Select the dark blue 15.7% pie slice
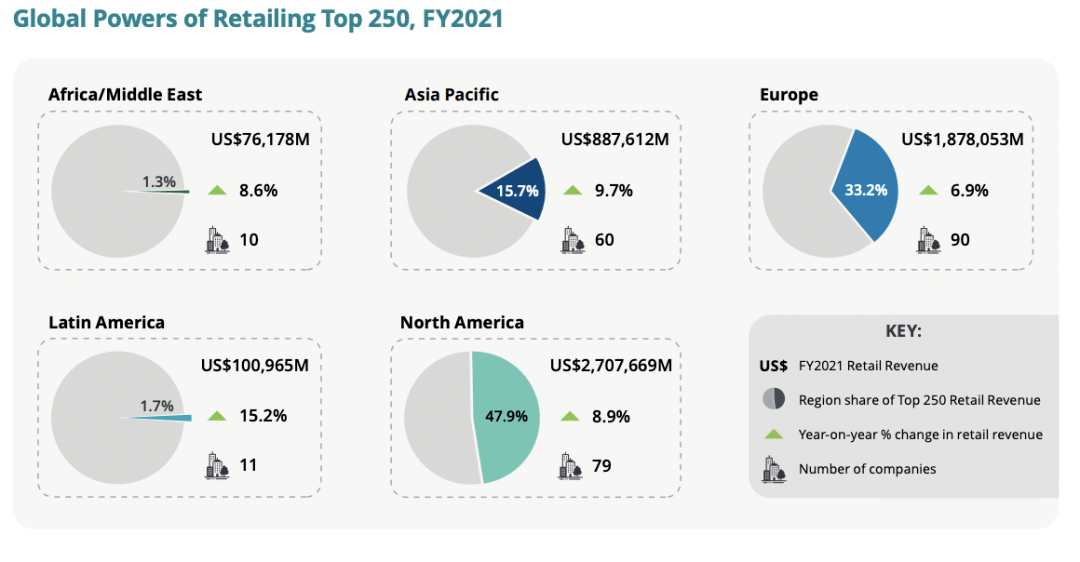 514,189
